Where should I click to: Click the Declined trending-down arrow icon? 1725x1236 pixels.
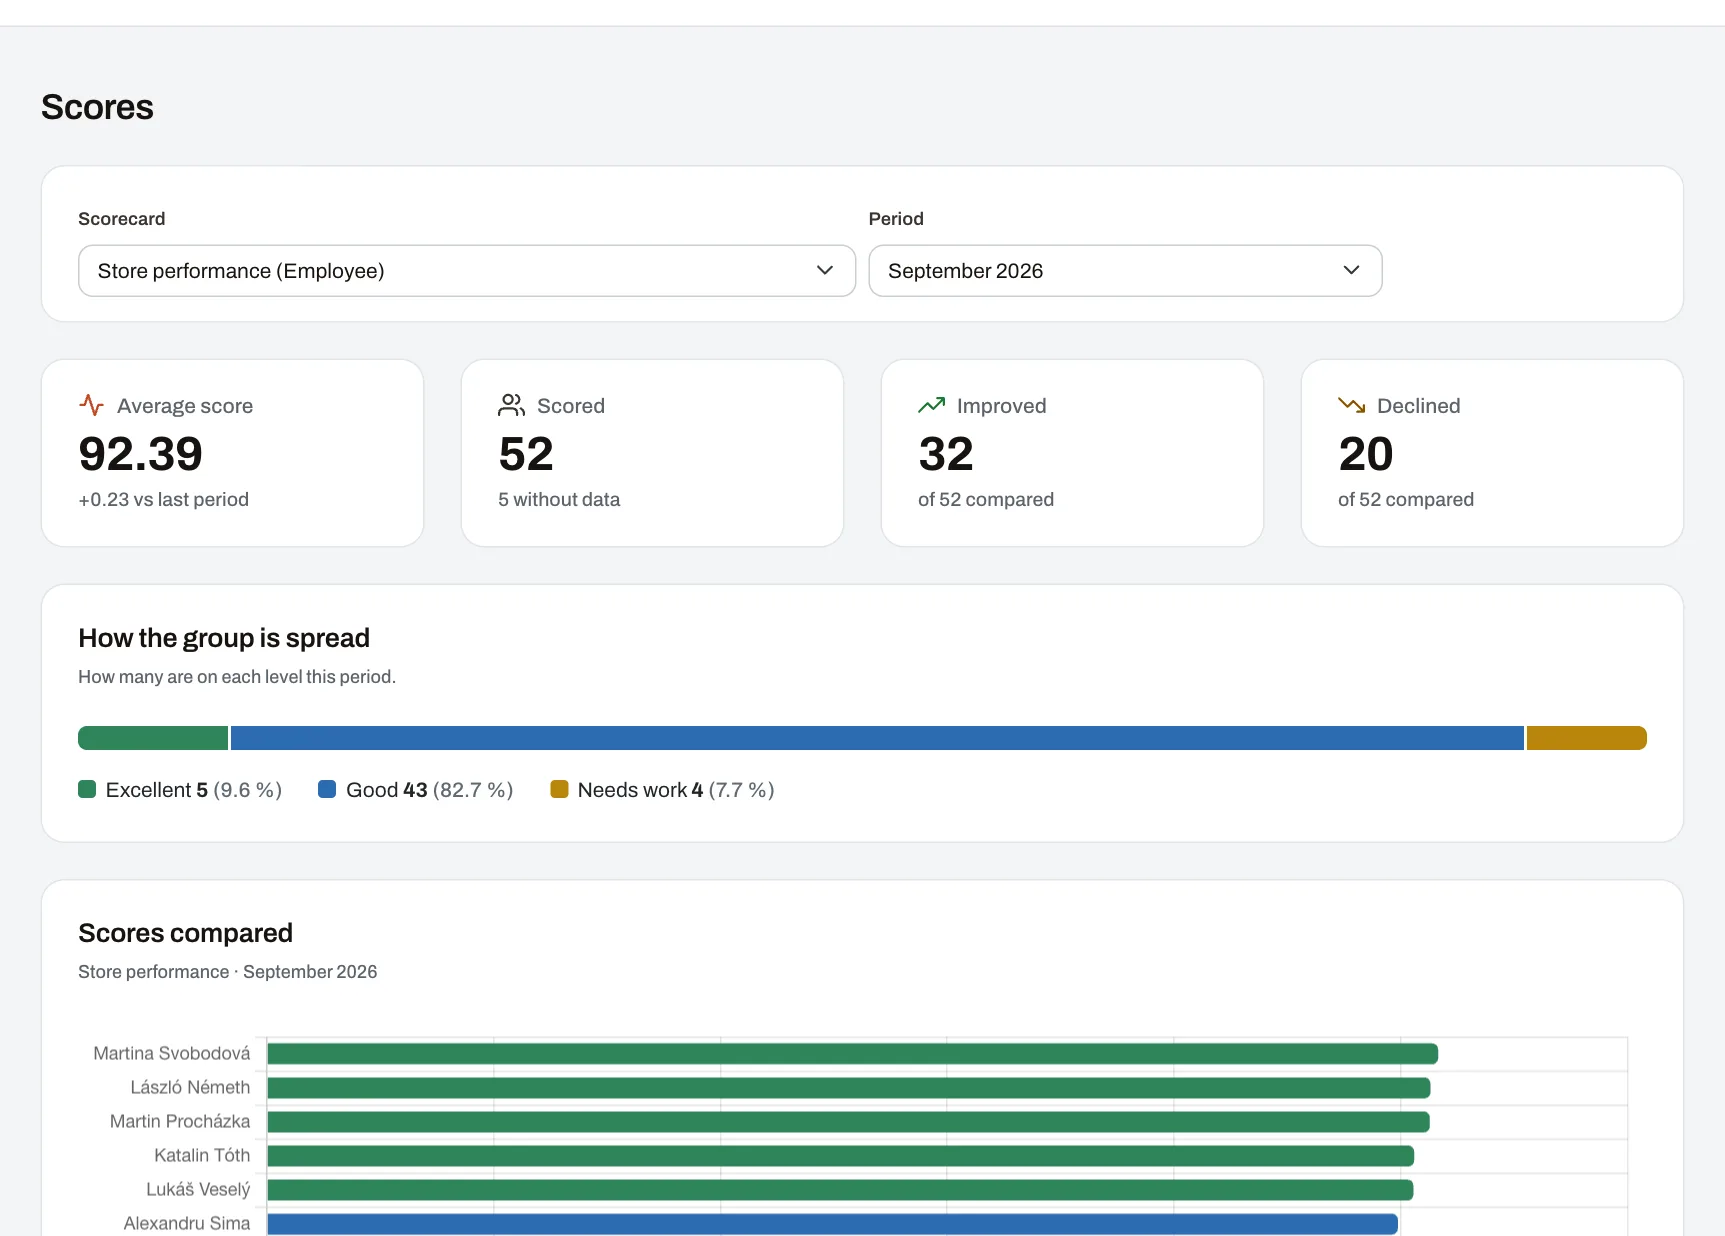tap(1351, 405)
